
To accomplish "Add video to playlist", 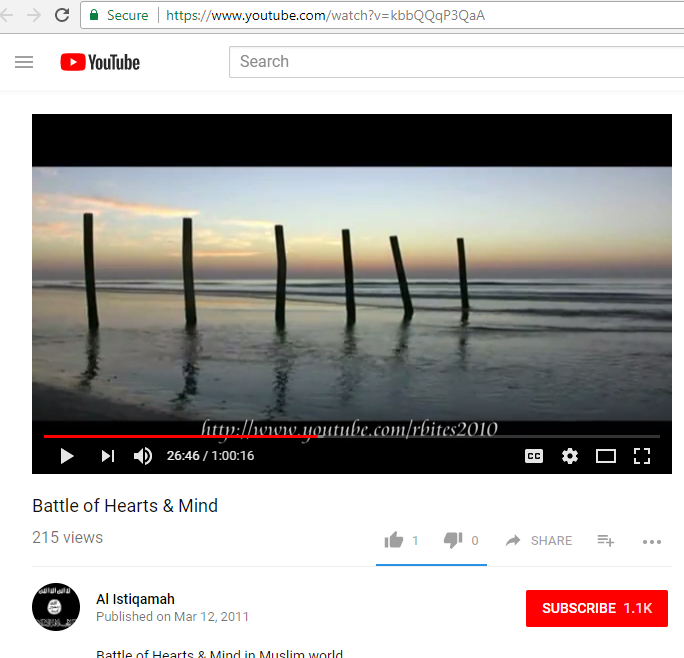I will pyautogui.click(x=605, y=541).
